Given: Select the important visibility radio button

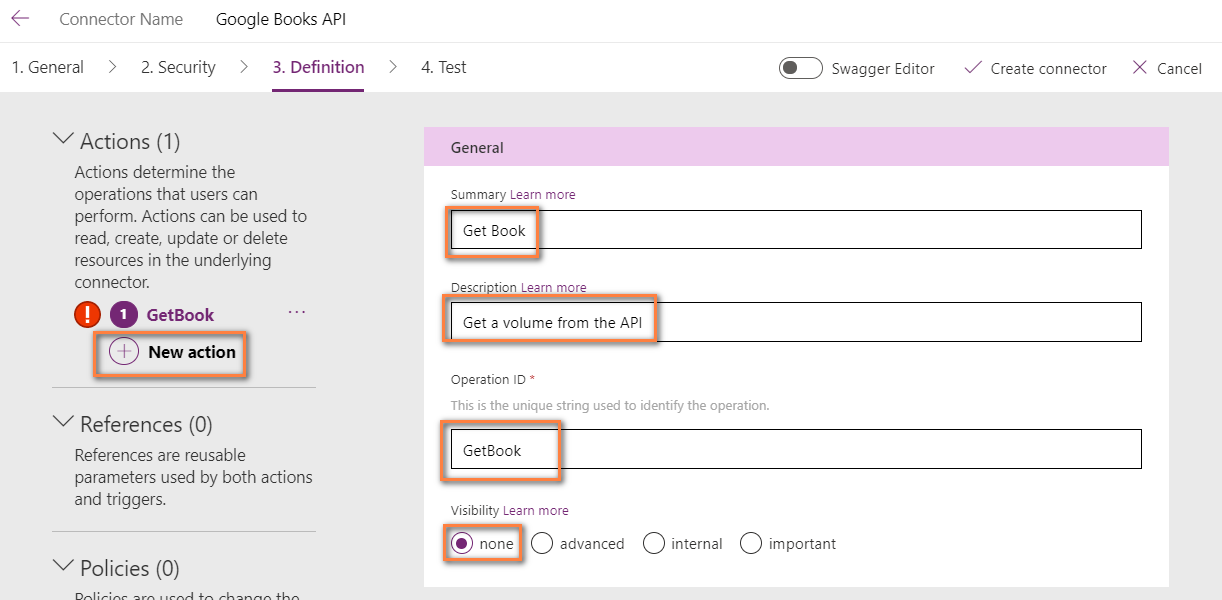Looking at the screenshot, I should pos(751,544).
